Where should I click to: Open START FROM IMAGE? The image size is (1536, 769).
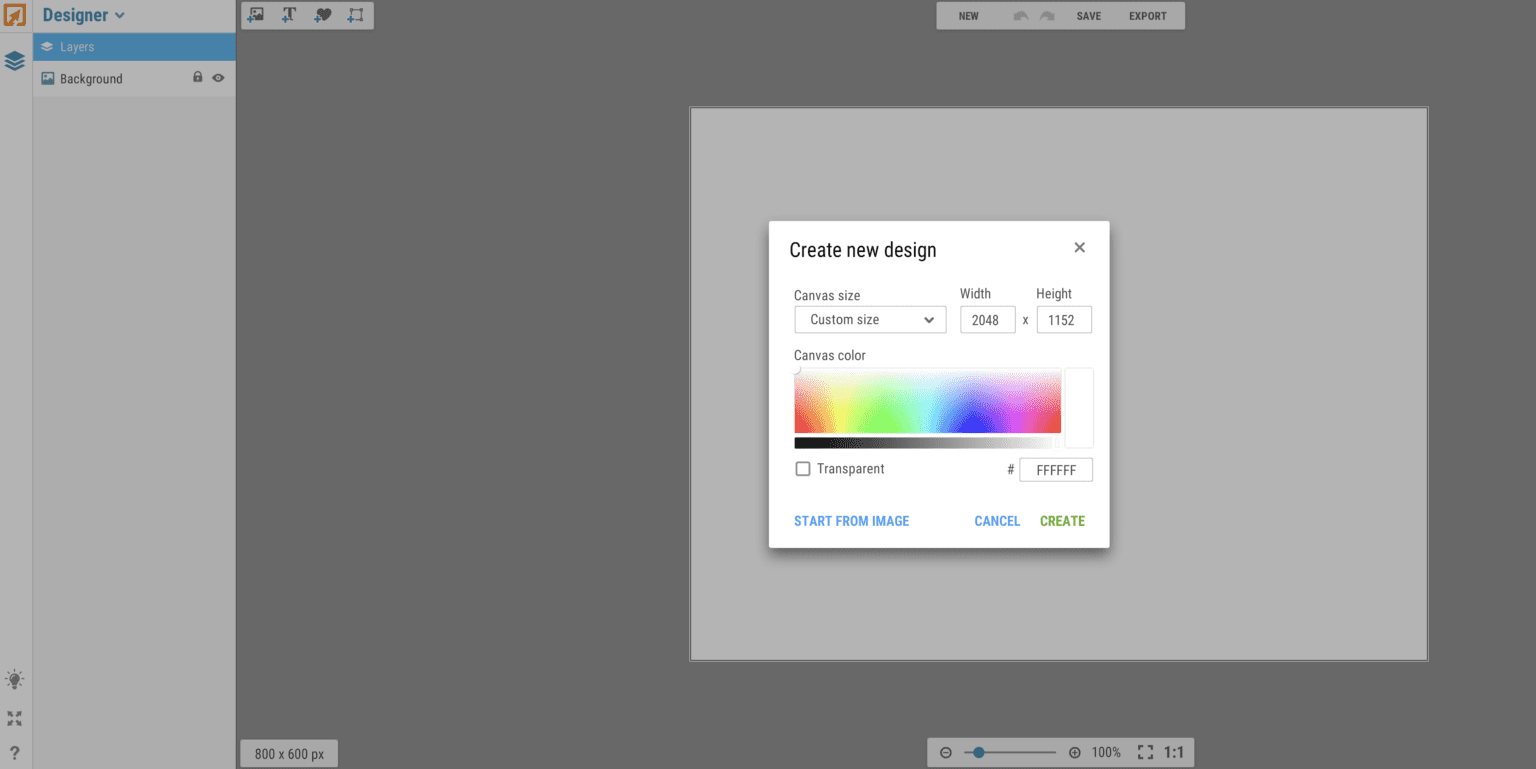[851, 520]
